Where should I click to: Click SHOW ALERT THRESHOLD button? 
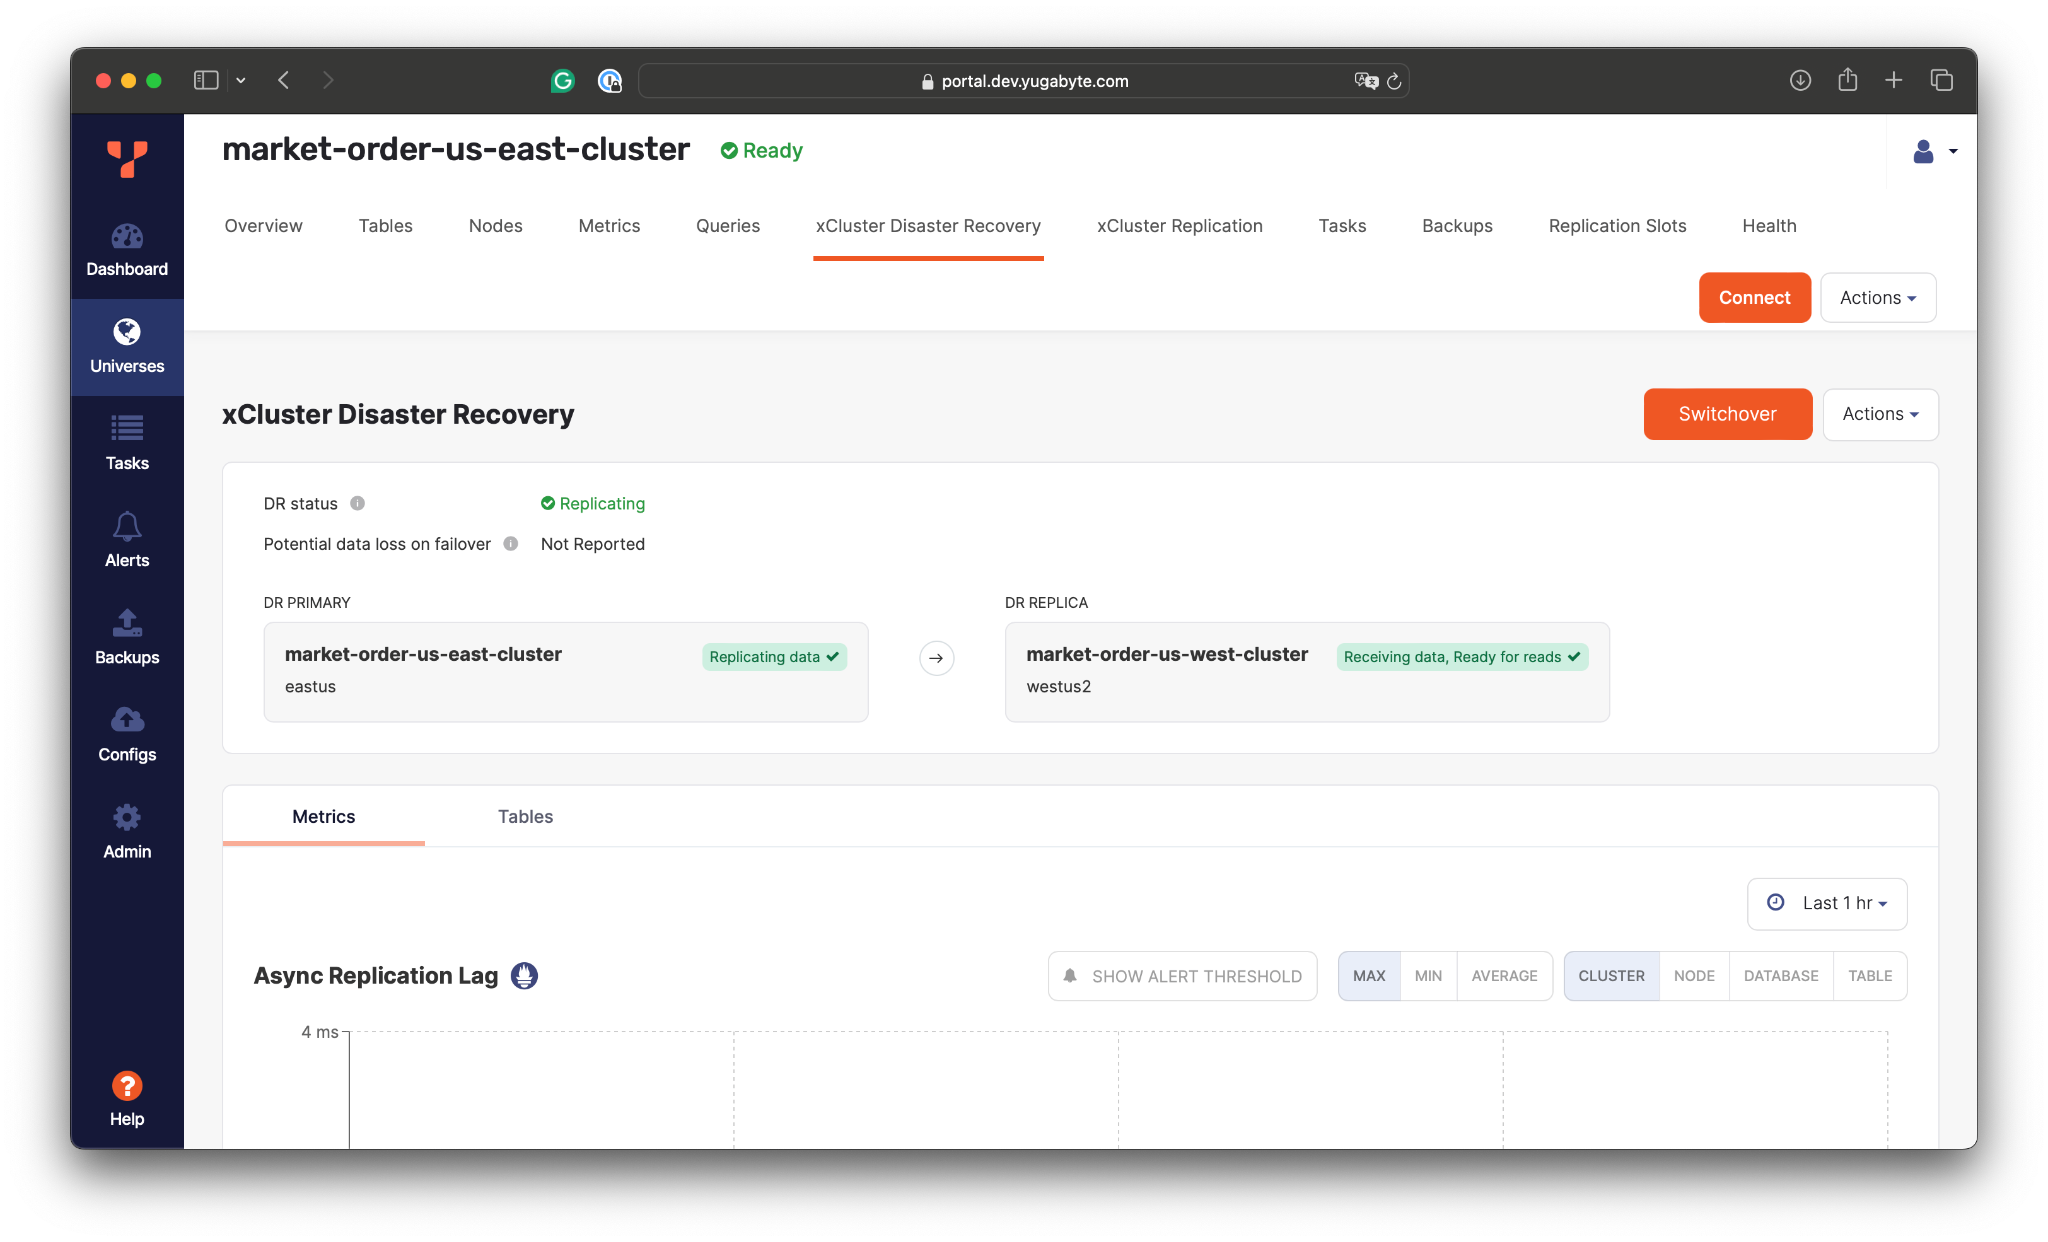tap(1182, 976)
